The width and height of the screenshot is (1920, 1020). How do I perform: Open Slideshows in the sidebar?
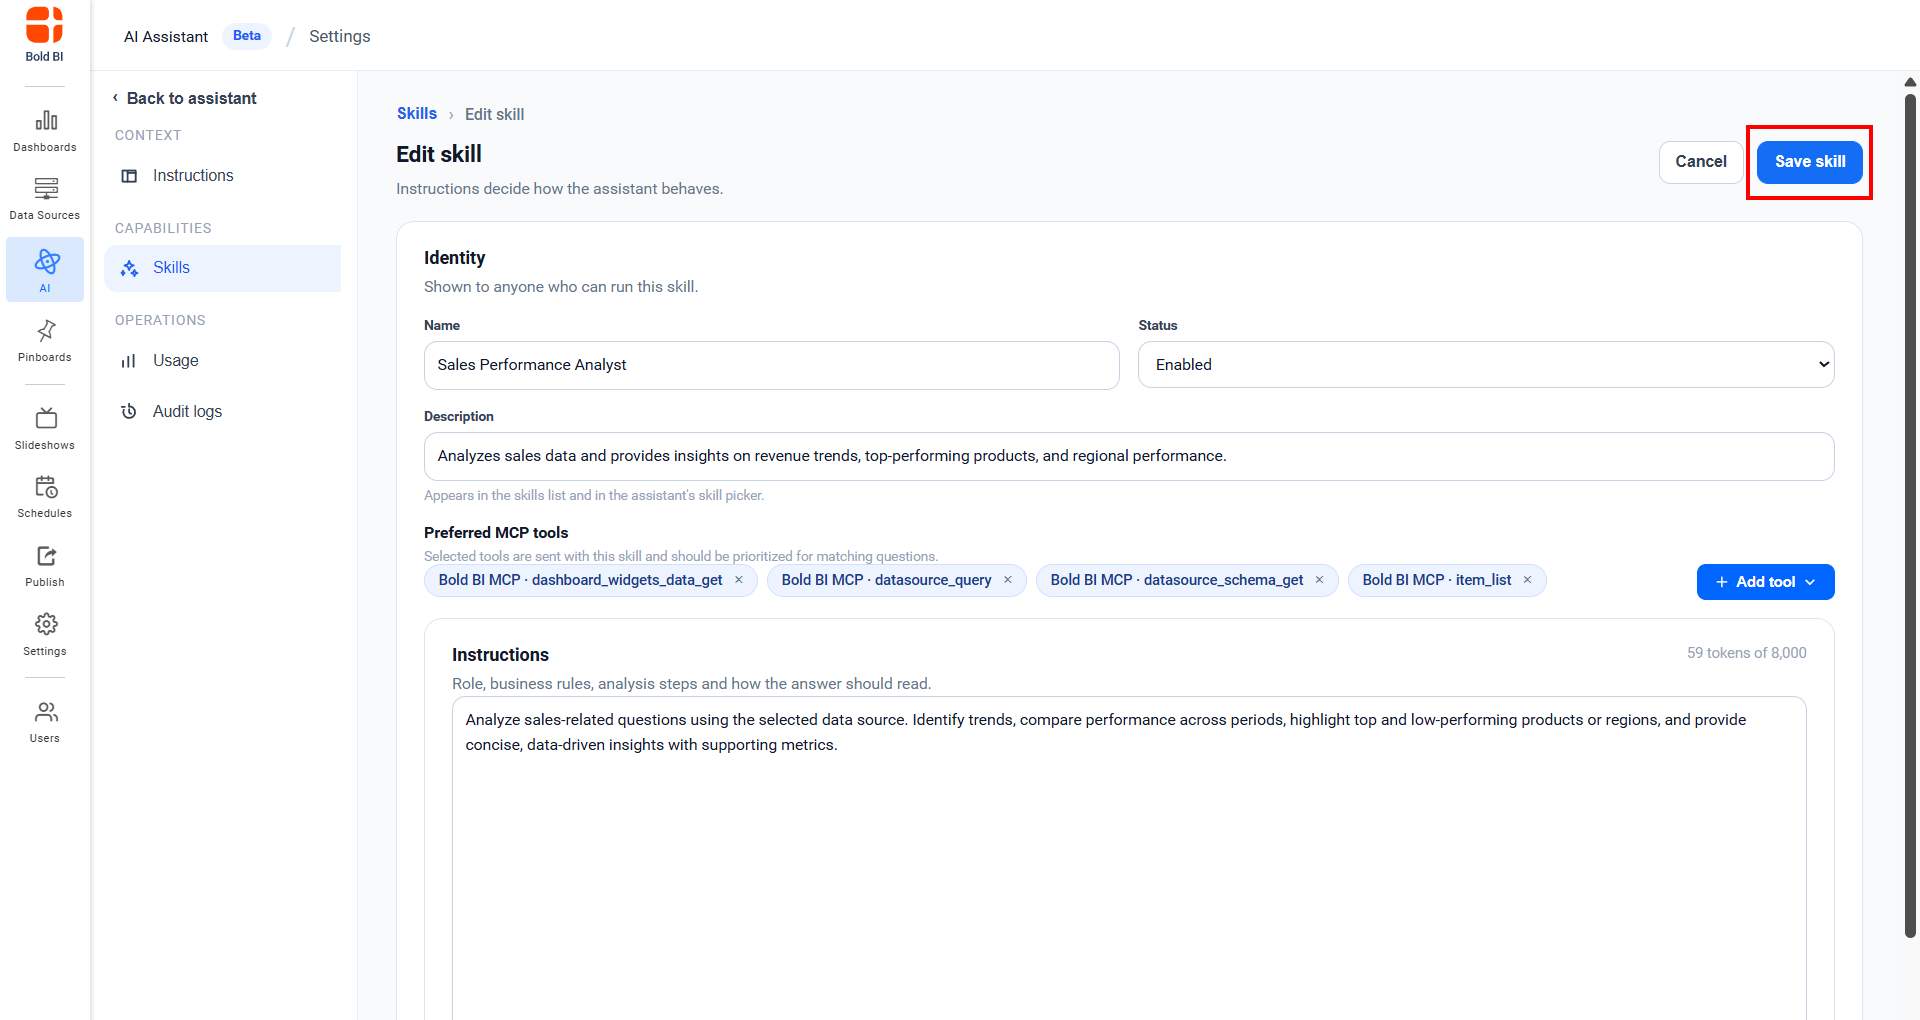click(45, 429)
